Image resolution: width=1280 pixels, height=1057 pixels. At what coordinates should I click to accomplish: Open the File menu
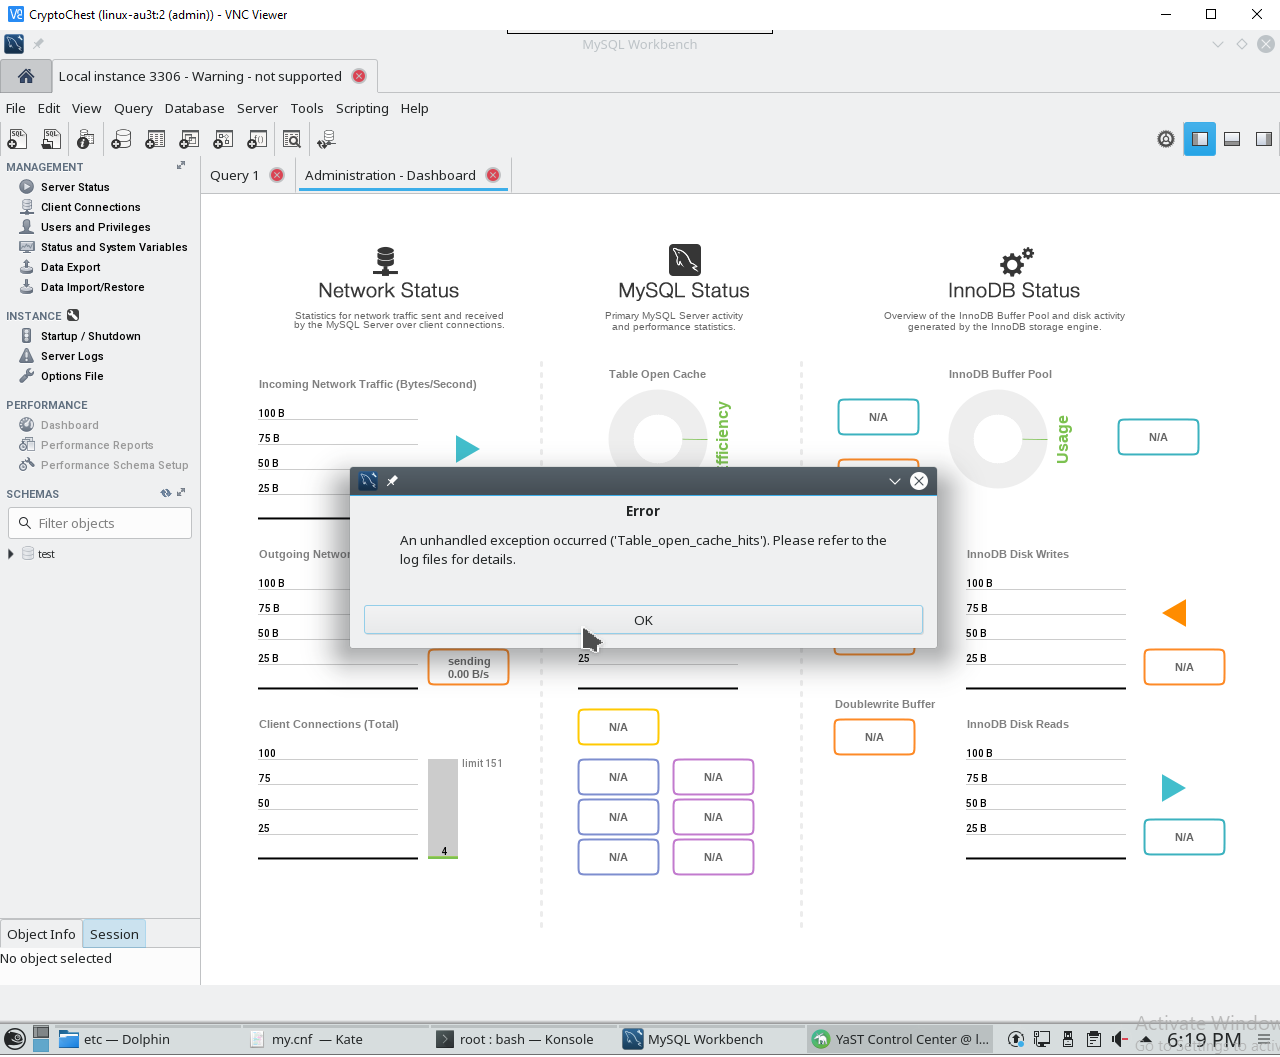point(16,108)
